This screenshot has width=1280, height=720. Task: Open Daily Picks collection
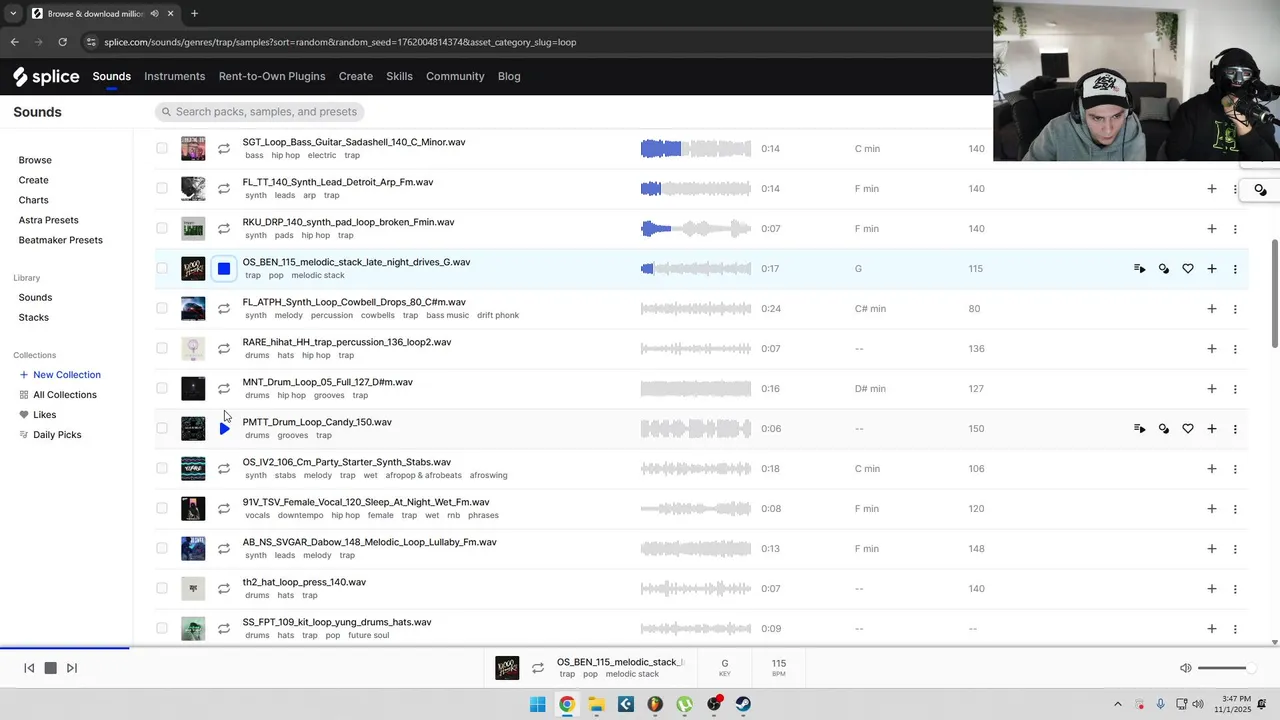pyautogui.click(x=50, y=435)
